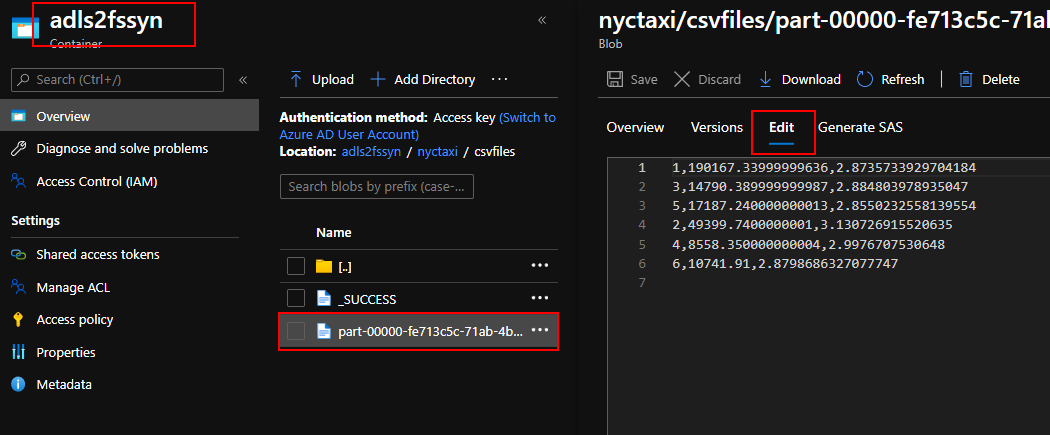The image size is (1050, 435).
Task: Click editor line 3 starting with 5,17187
Action: click(x=824, y=205)
